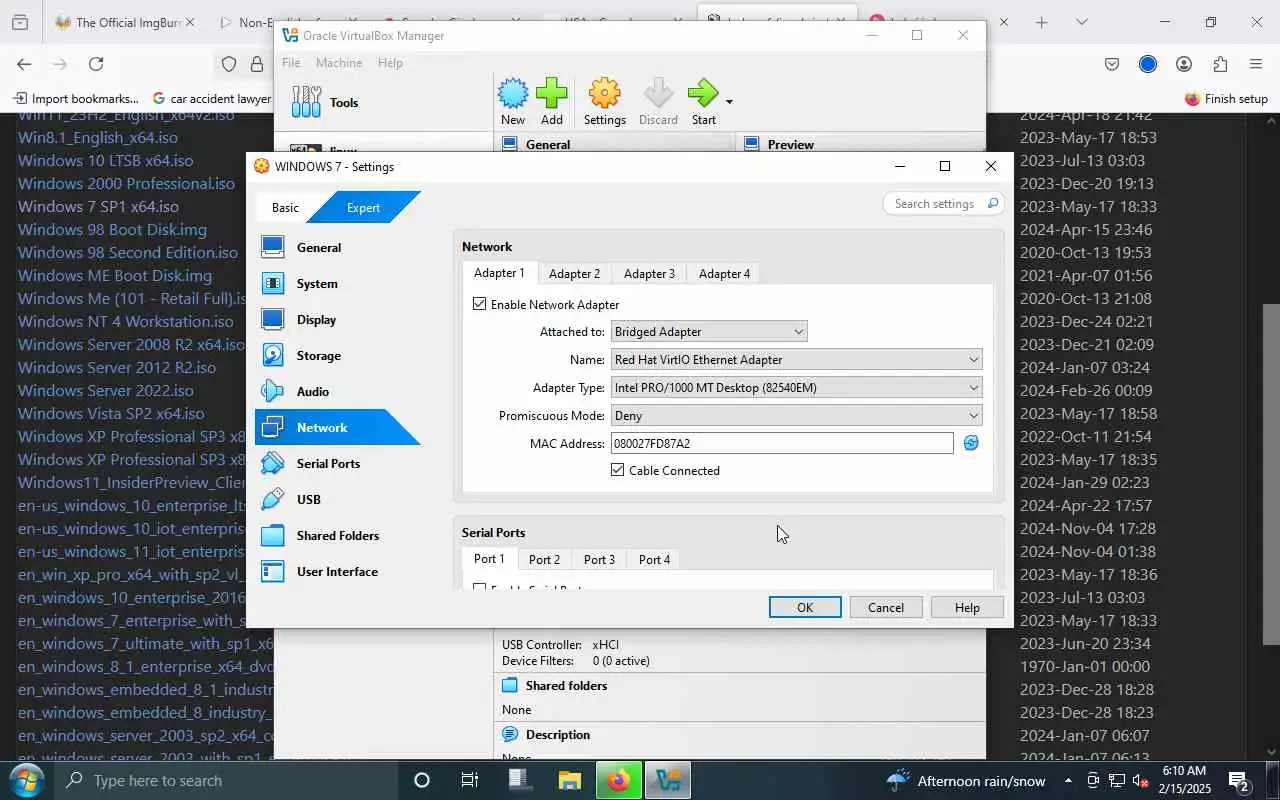
Task: Click the Help button in settings
Action: point(967,607)
